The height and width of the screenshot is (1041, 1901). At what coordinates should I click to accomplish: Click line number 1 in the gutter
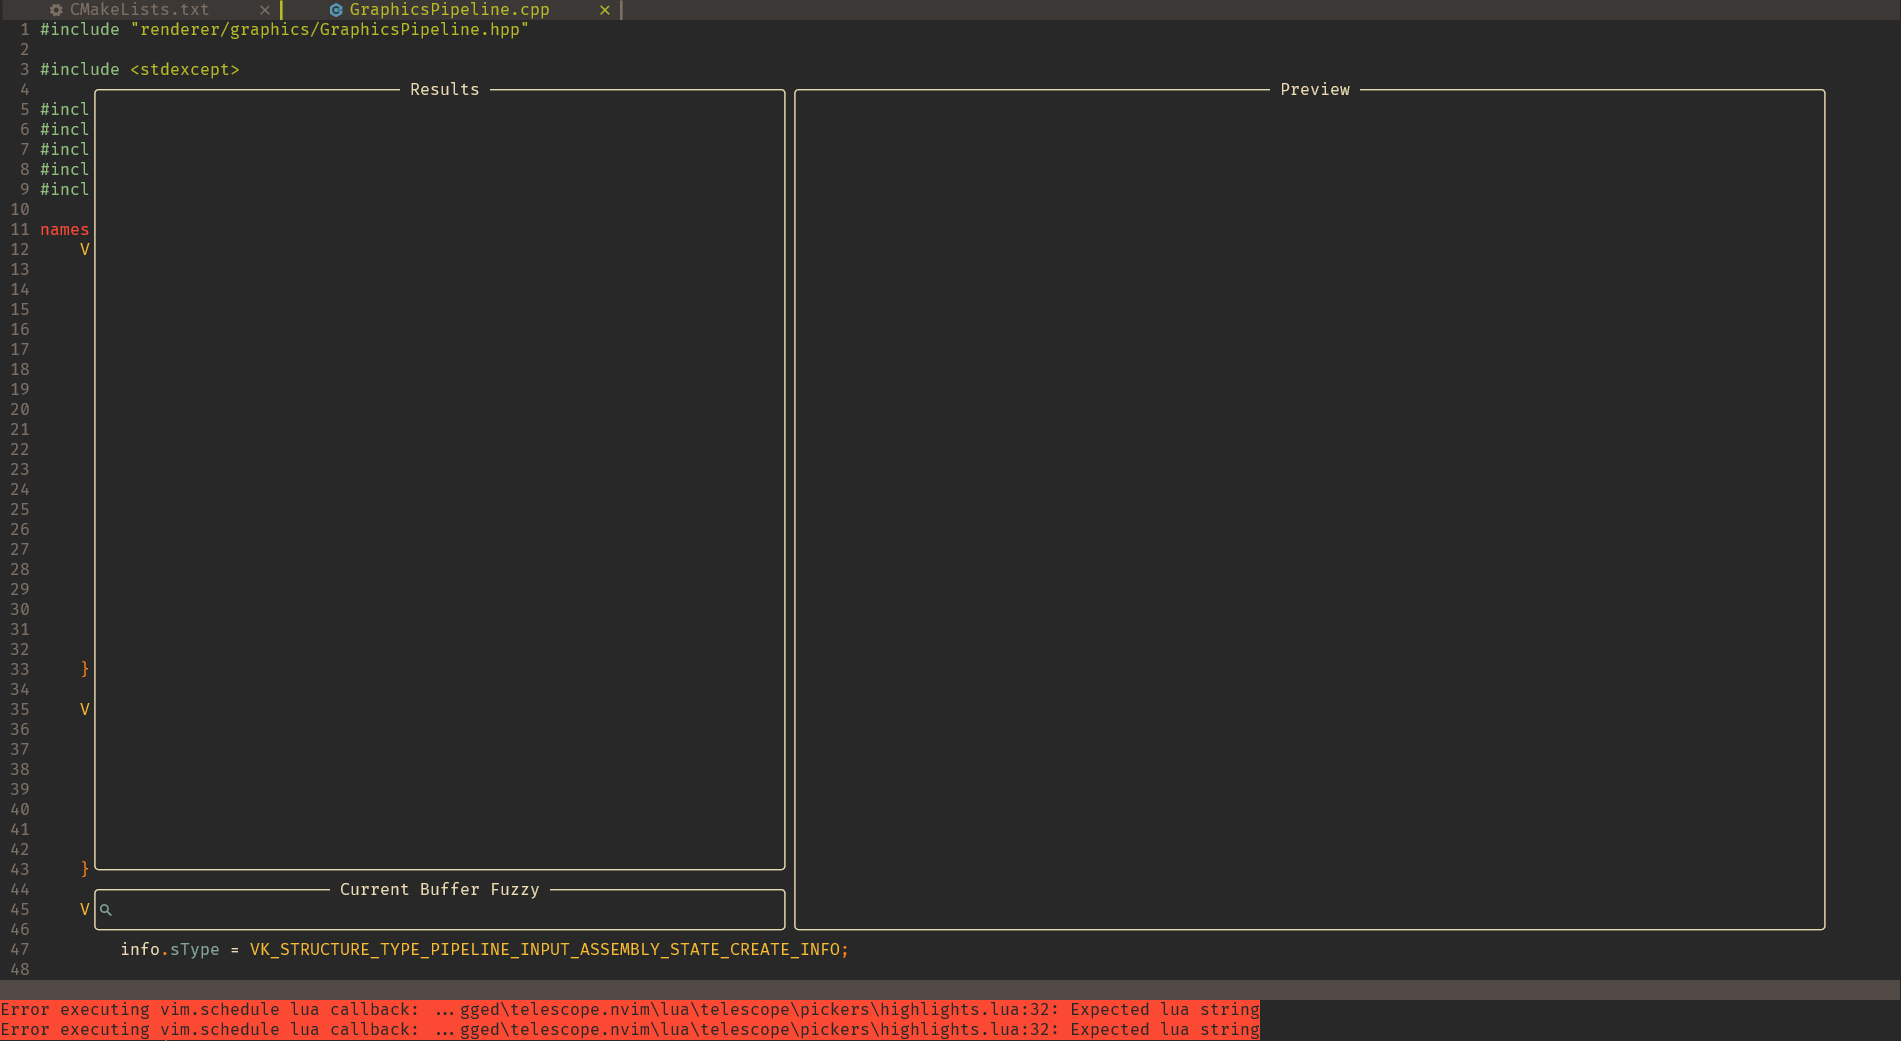pos(25,30)
